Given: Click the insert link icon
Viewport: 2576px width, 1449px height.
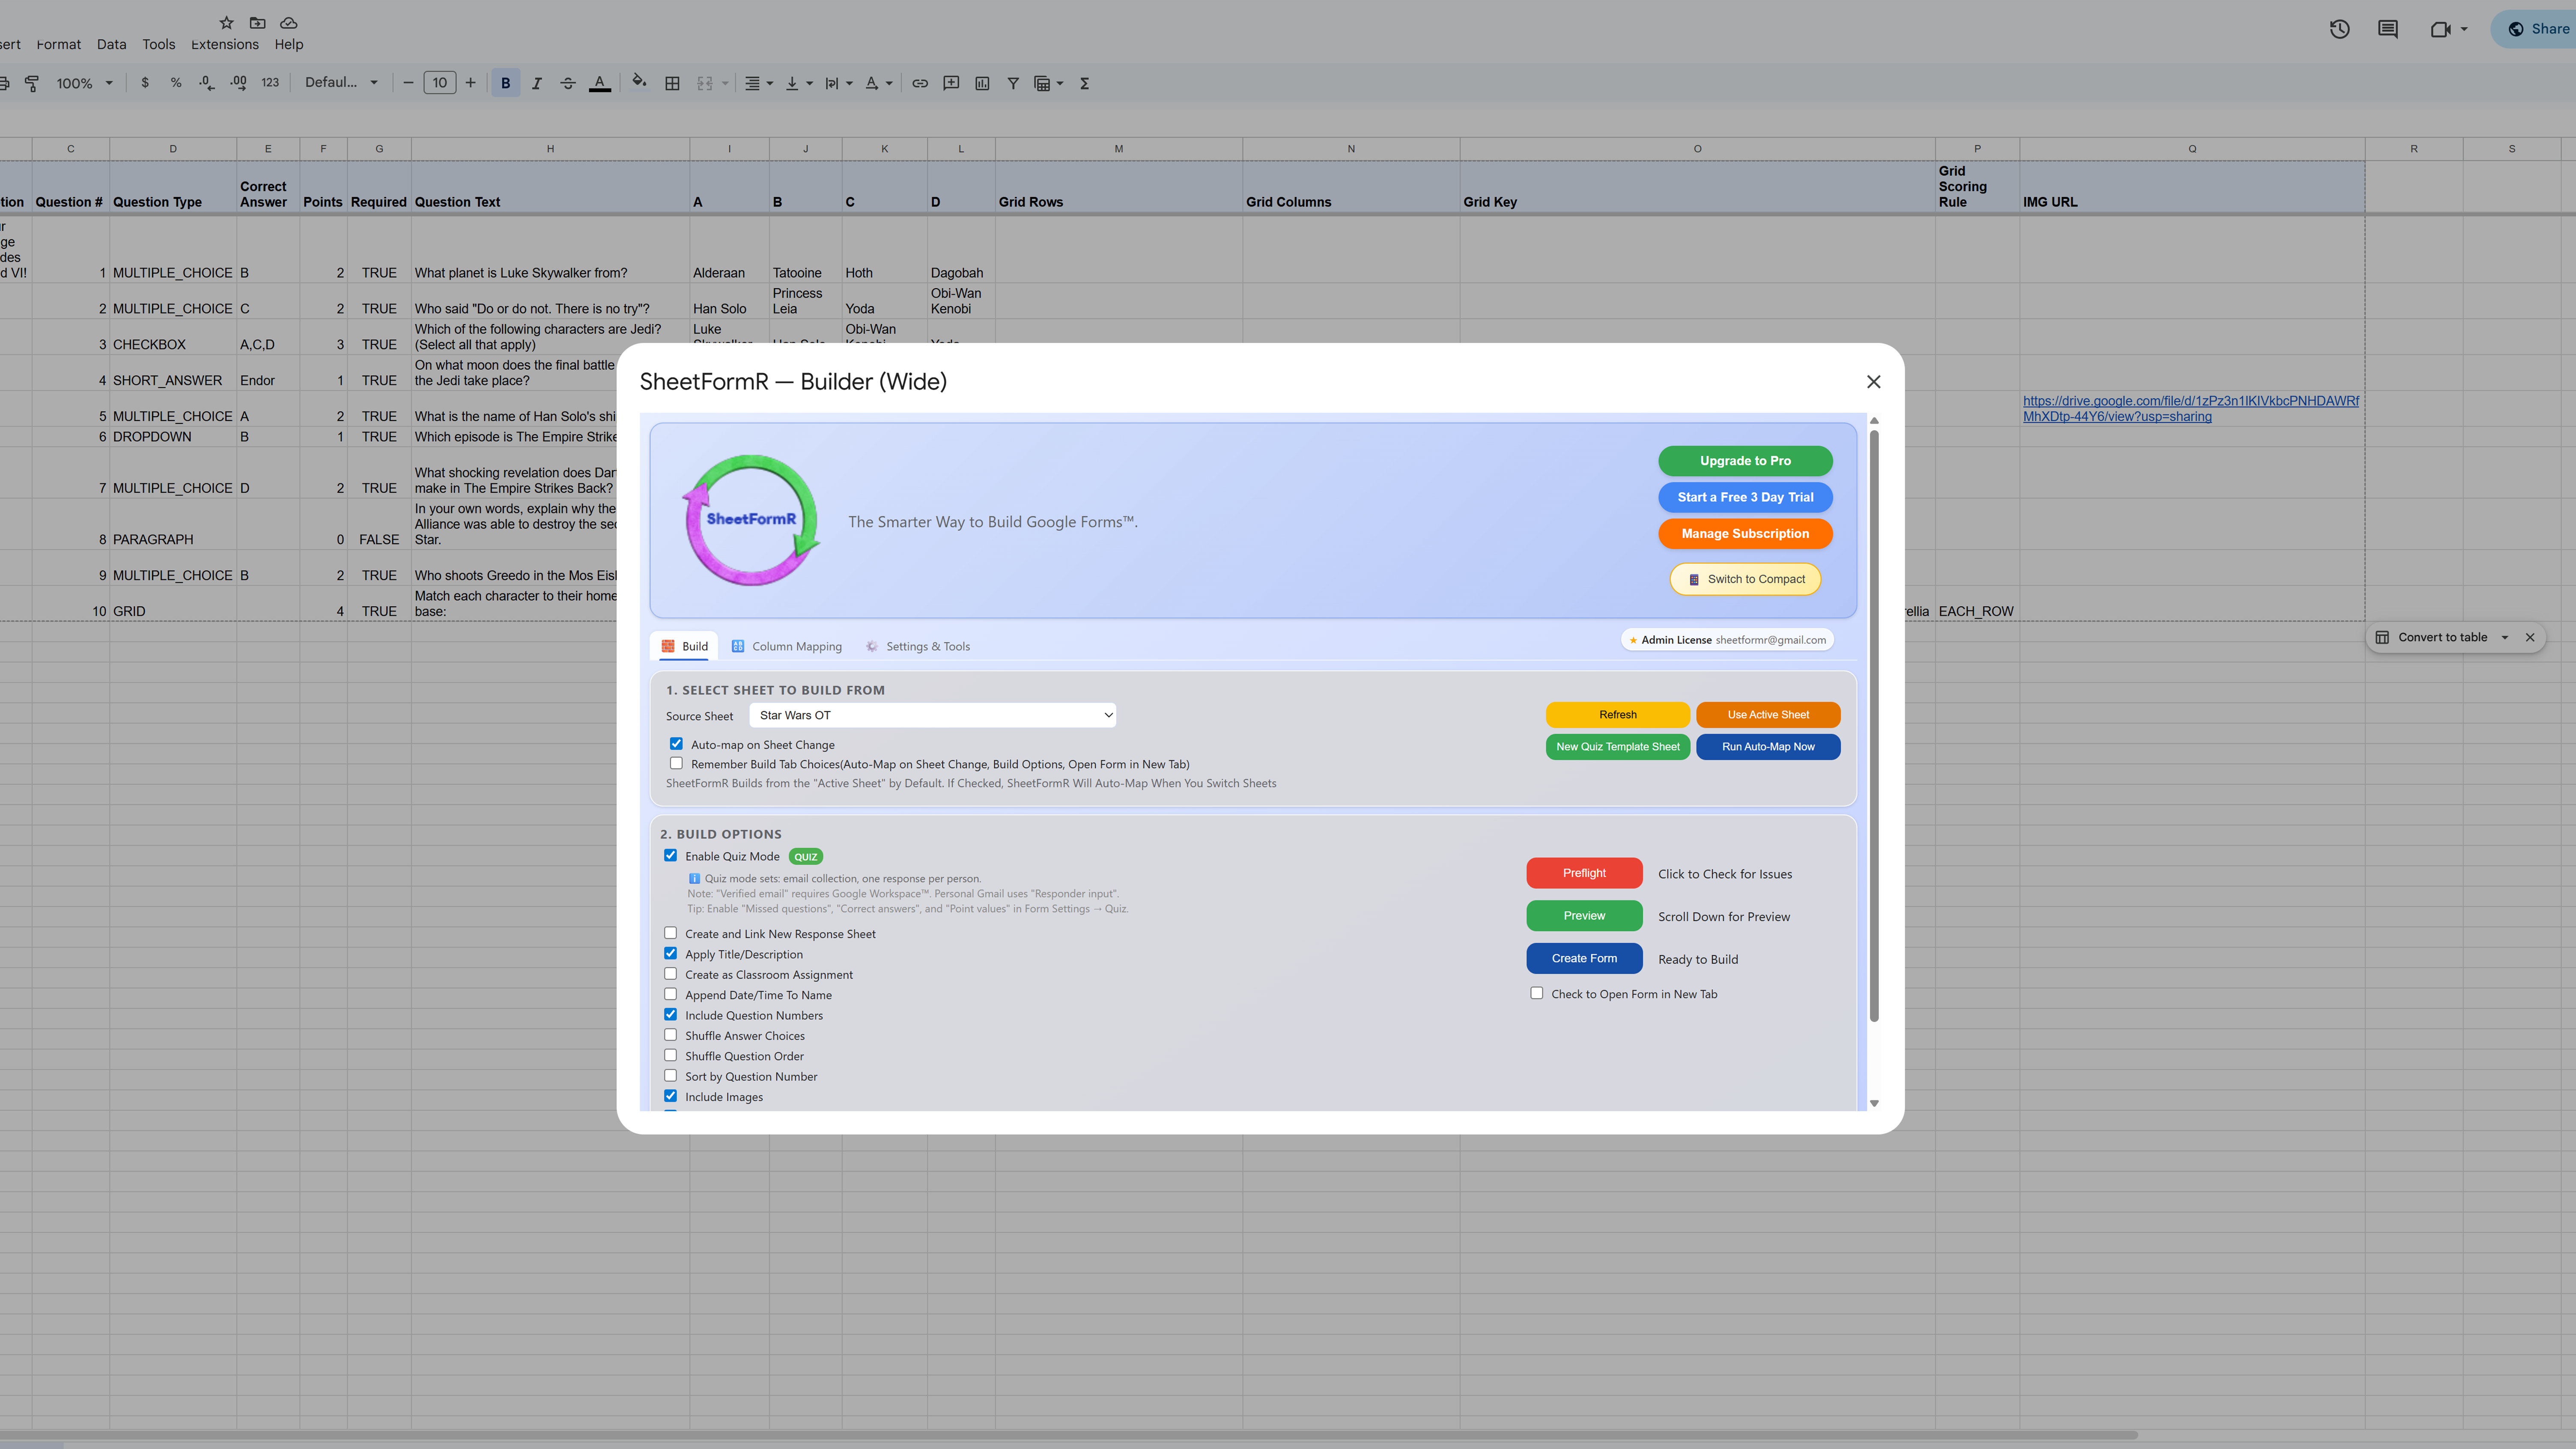Looking at the screenshot, I should tap(920, 83).
